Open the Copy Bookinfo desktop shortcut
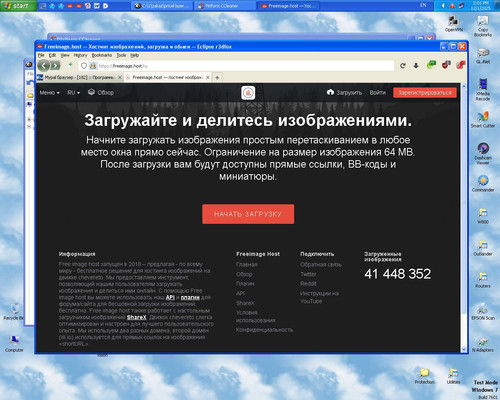This screenshot has height=400, width=500. pos(483,26)
